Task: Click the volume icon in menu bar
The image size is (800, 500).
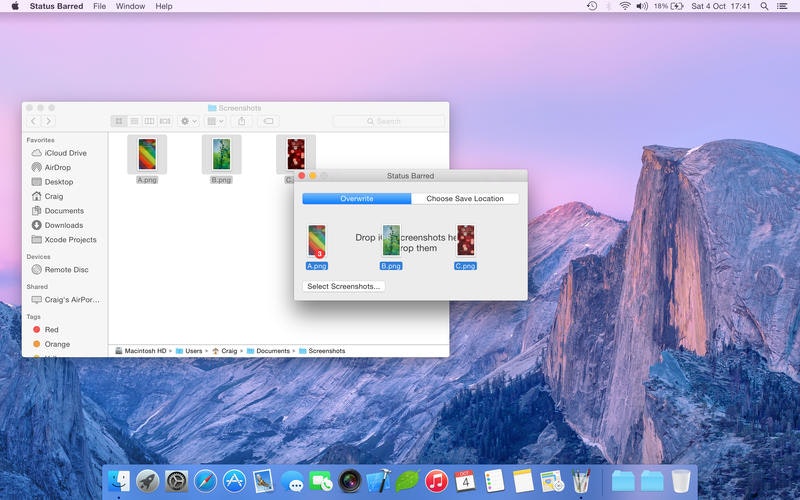Action: click(641, 6)
